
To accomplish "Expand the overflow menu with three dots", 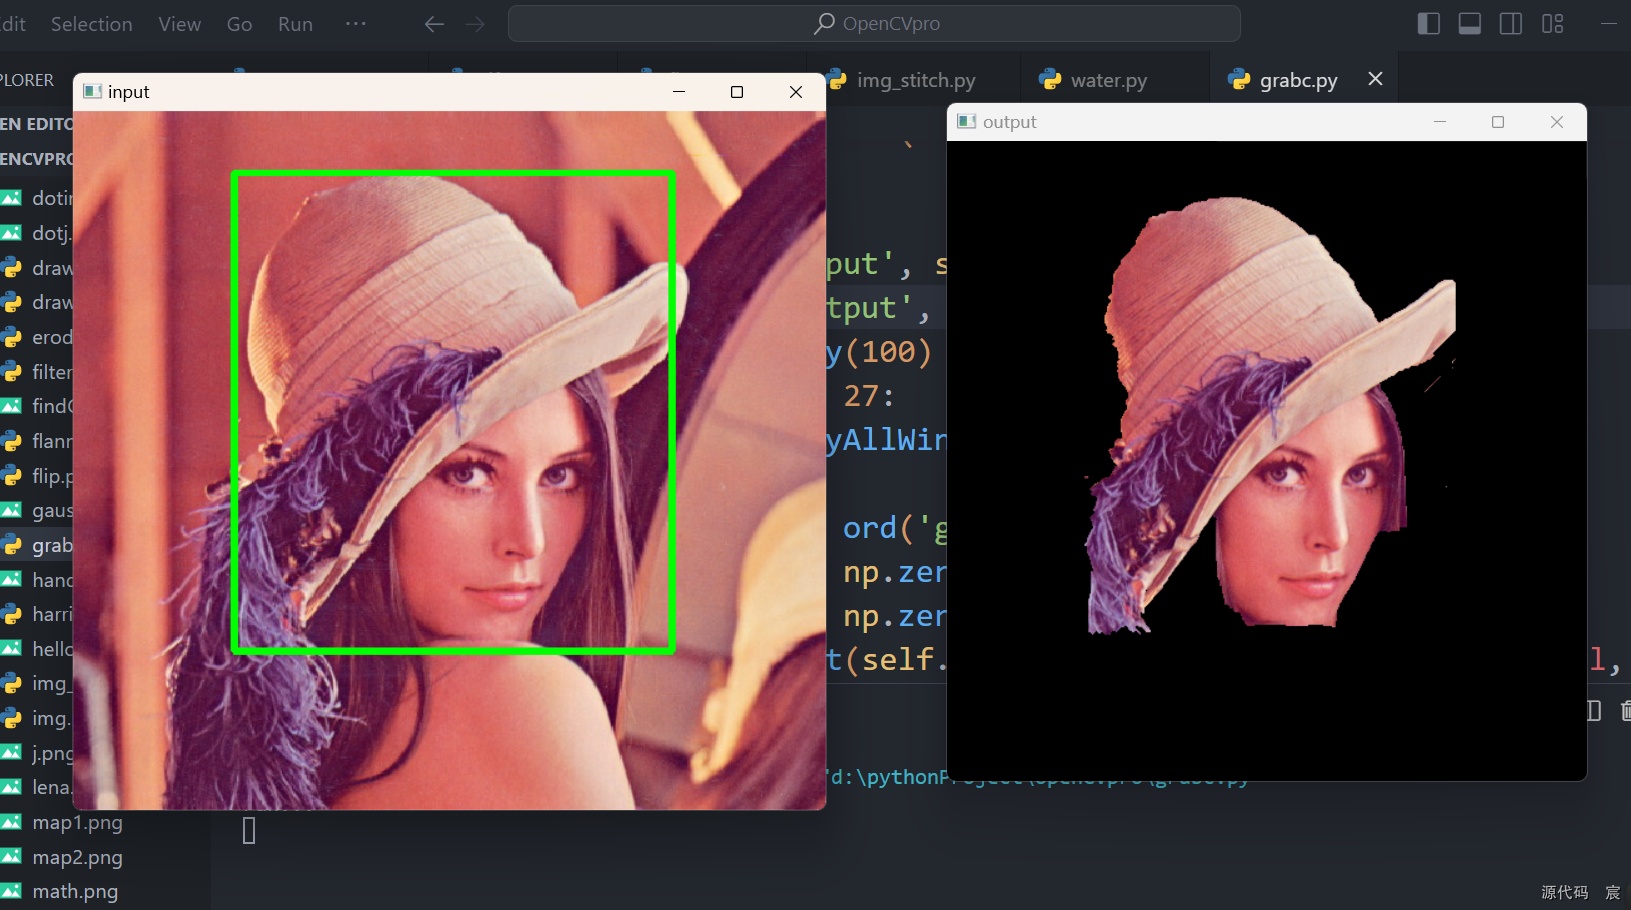I will 356,23.
